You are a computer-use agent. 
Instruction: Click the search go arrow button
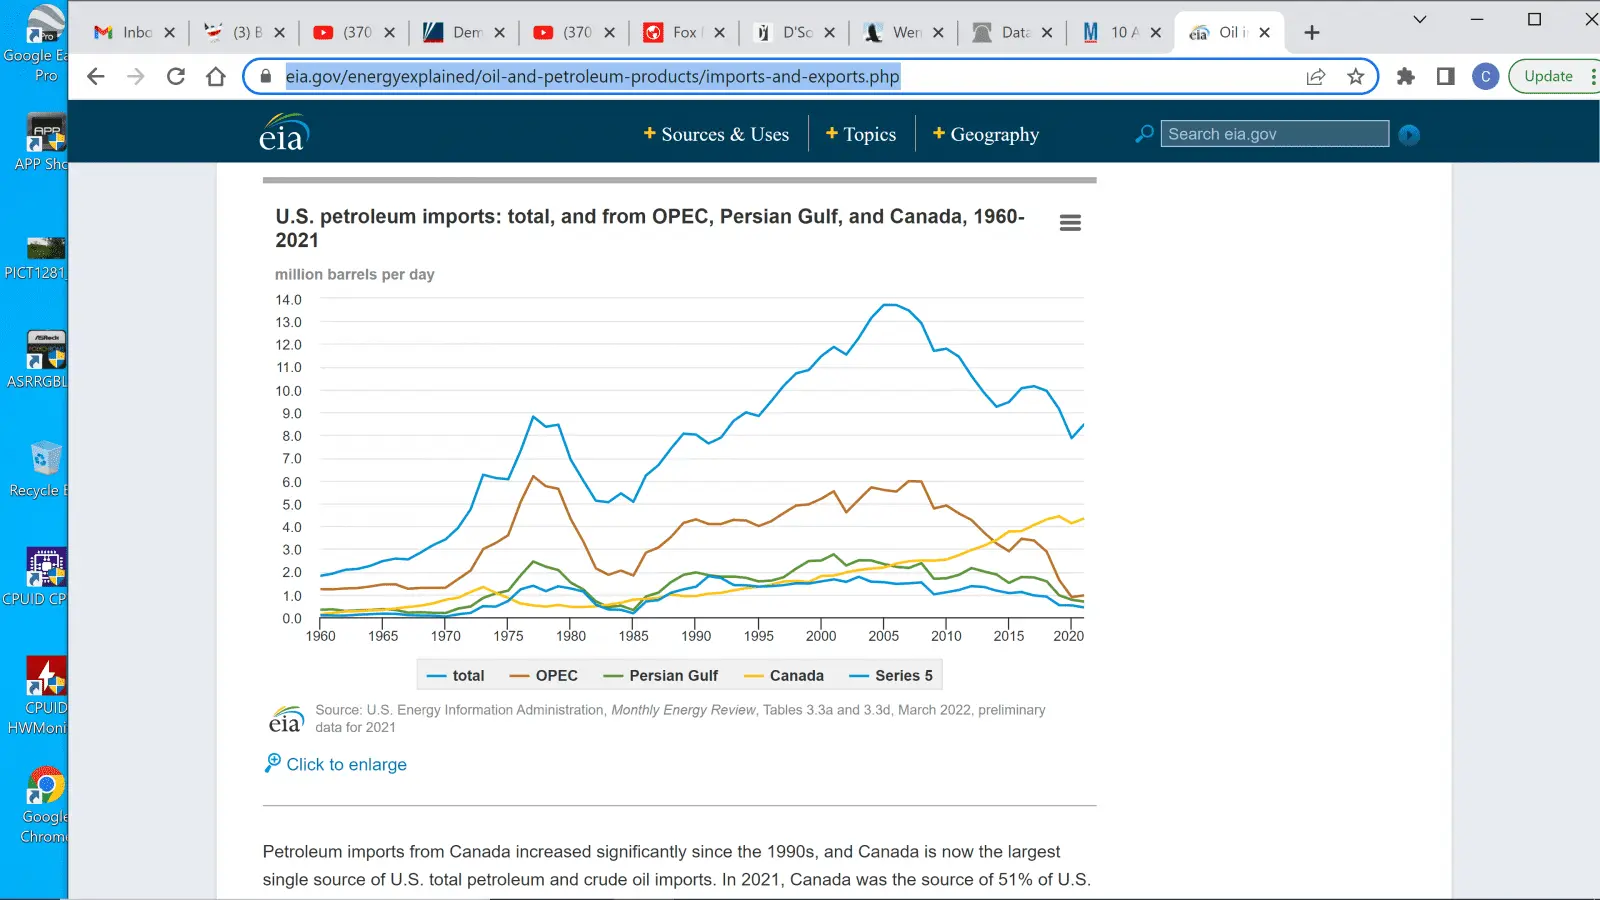1409,135
